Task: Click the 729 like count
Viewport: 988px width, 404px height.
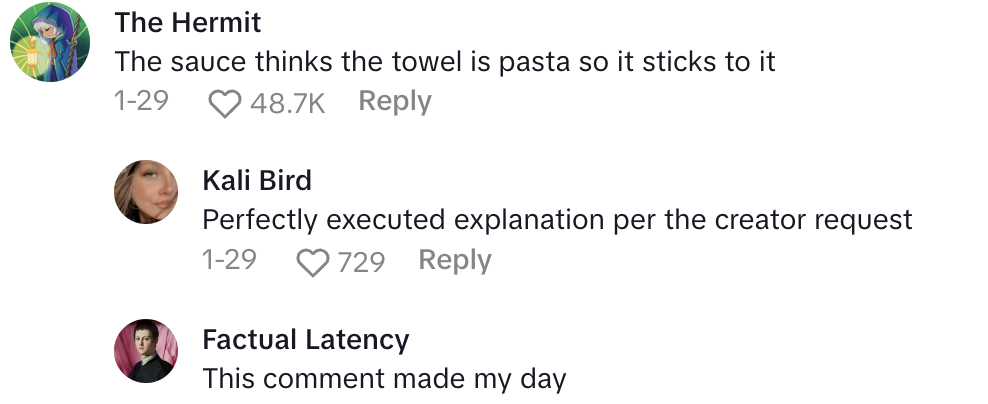Action: coord(361,262)
